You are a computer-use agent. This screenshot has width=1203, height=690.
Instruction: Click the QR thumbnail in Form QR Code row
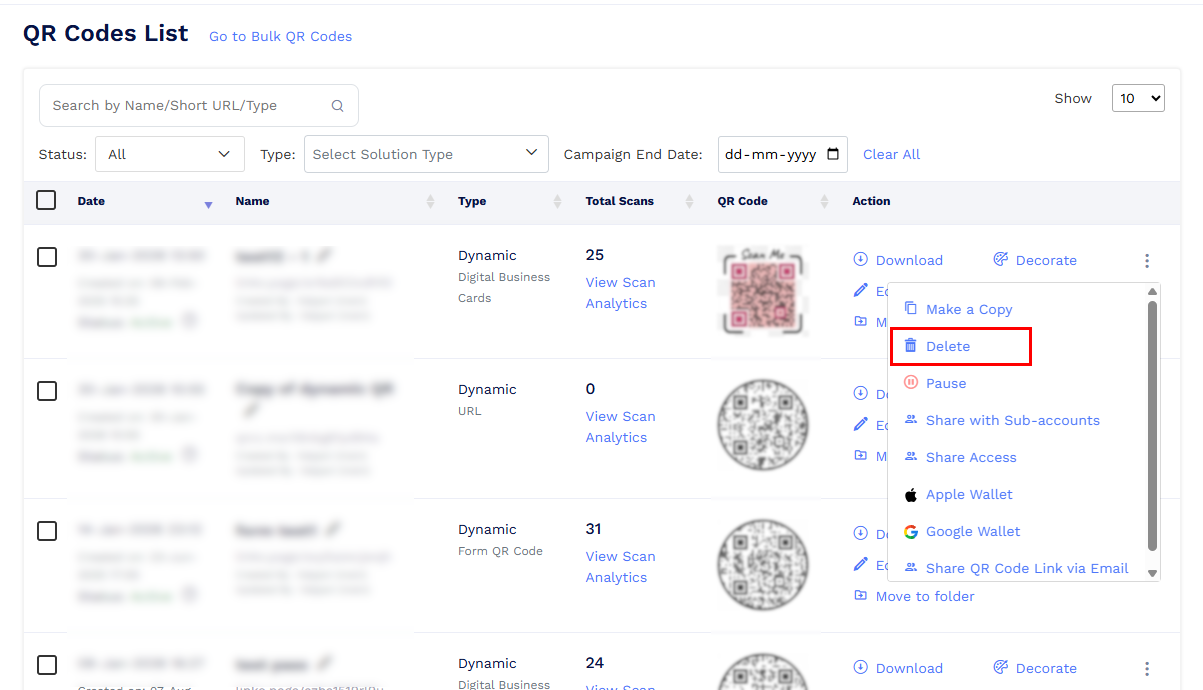click(x=762, y=565)
